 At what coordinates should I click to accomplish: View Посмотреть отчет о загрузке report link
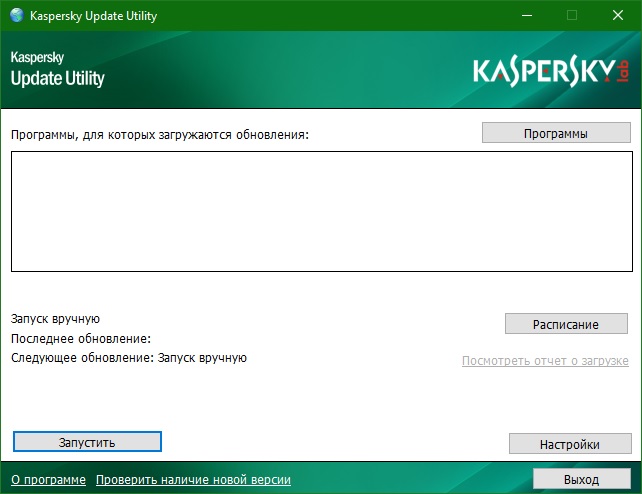(x=545, y=361)
